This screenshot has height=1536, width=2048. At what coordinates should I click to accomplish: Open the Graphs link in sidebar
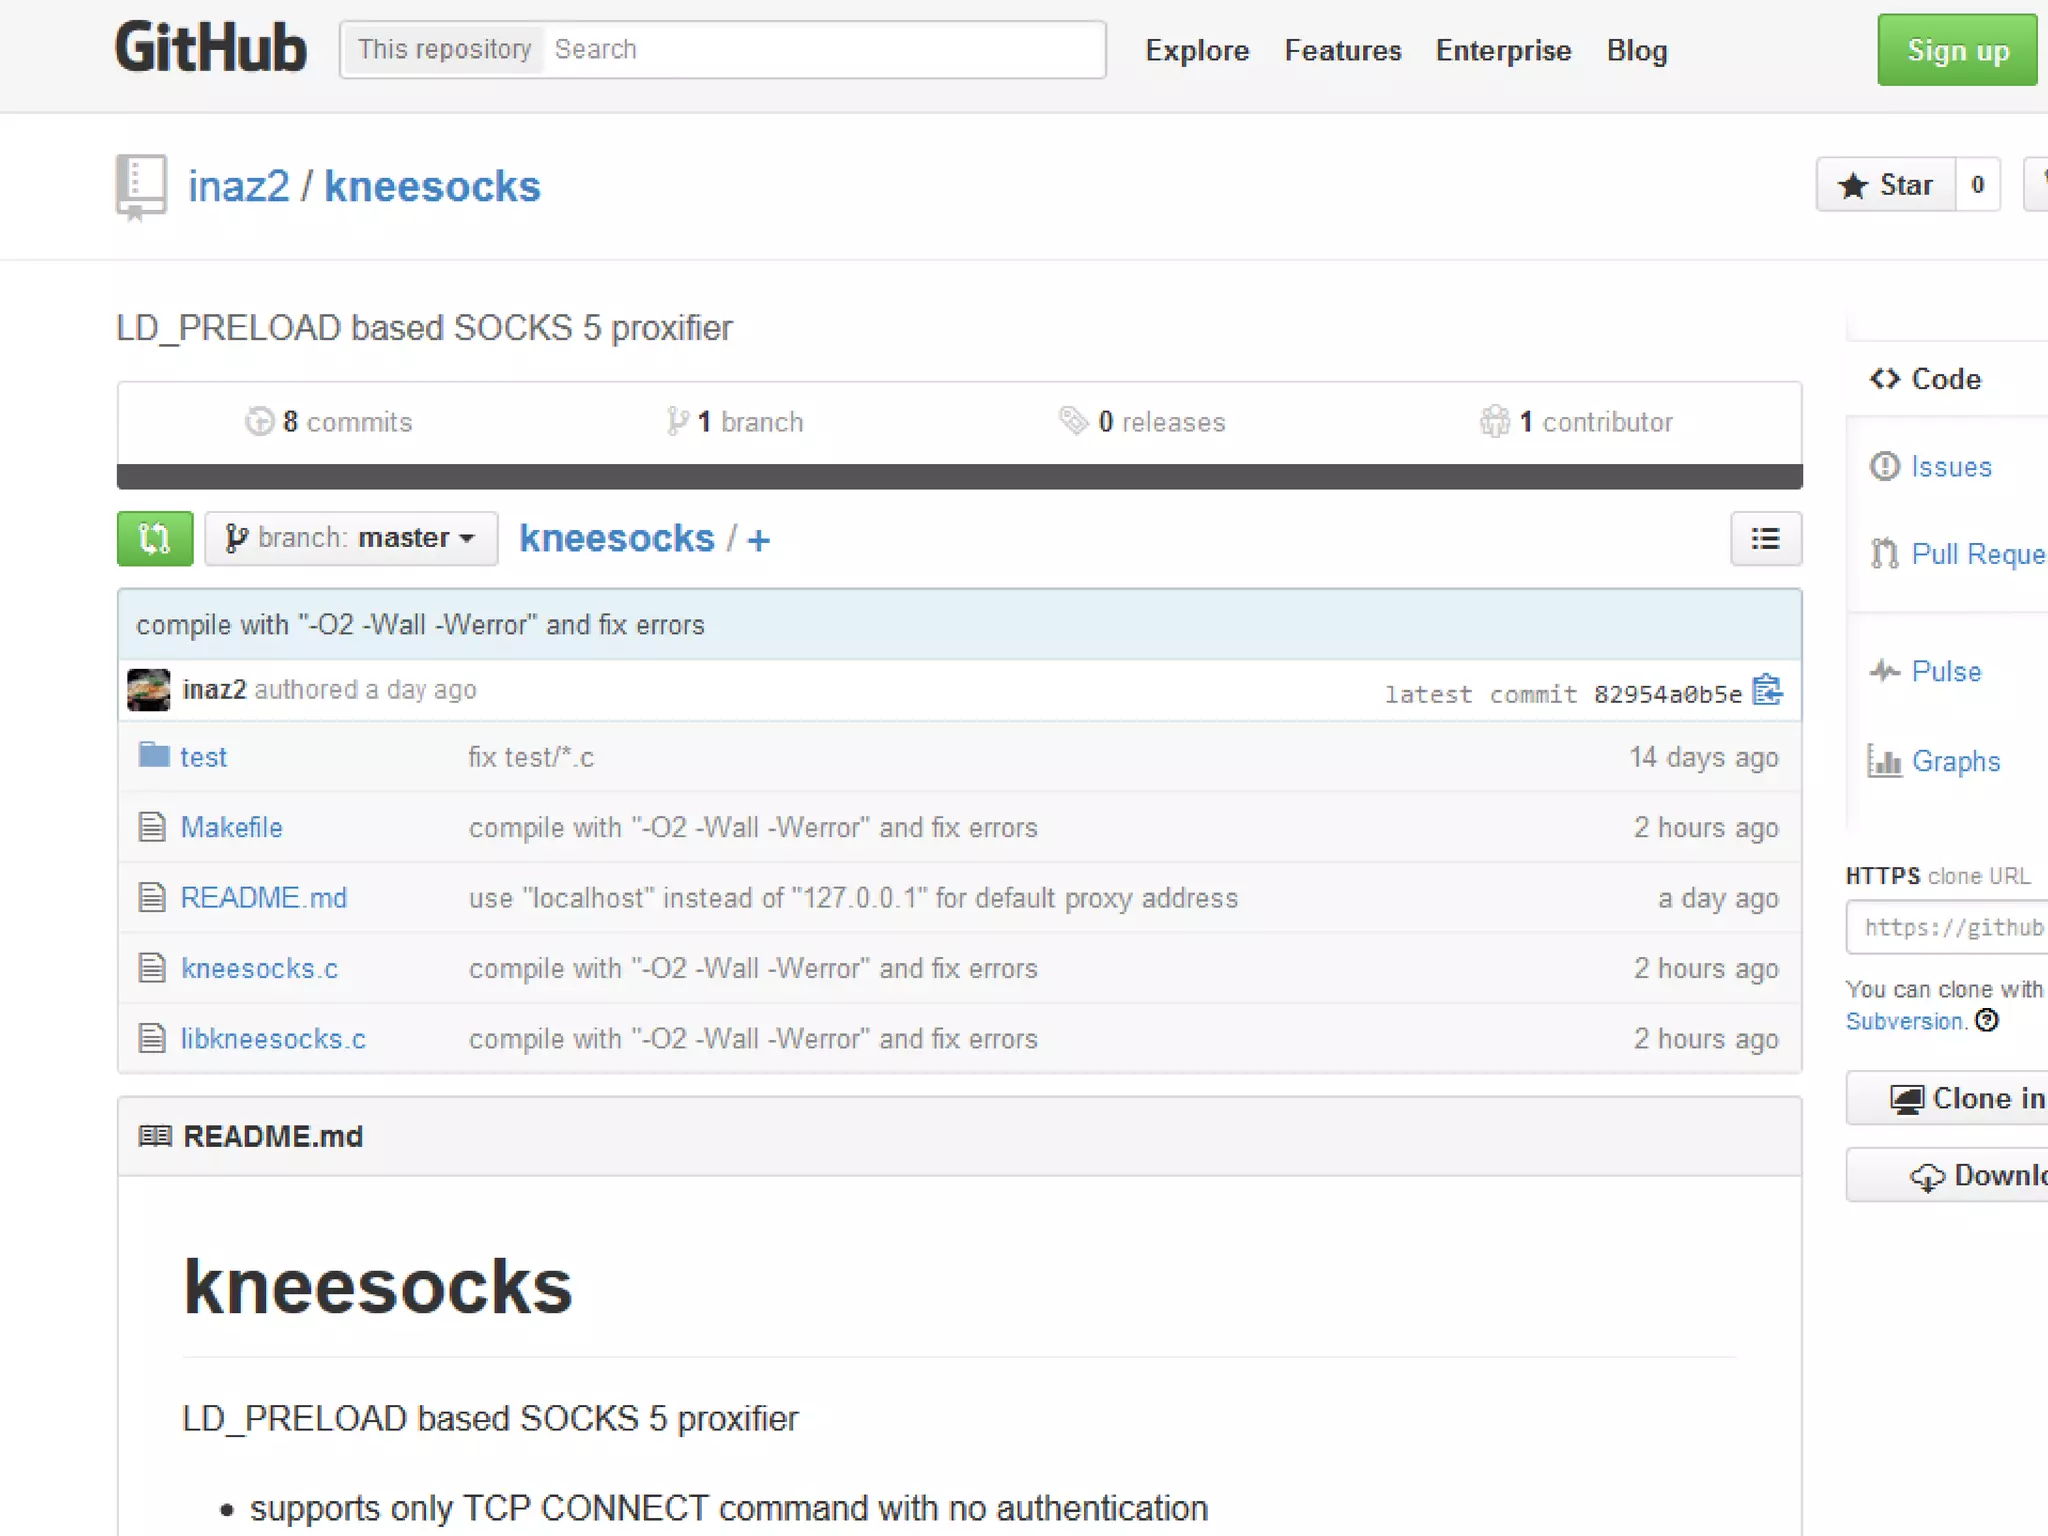[x=1956, y=762]
